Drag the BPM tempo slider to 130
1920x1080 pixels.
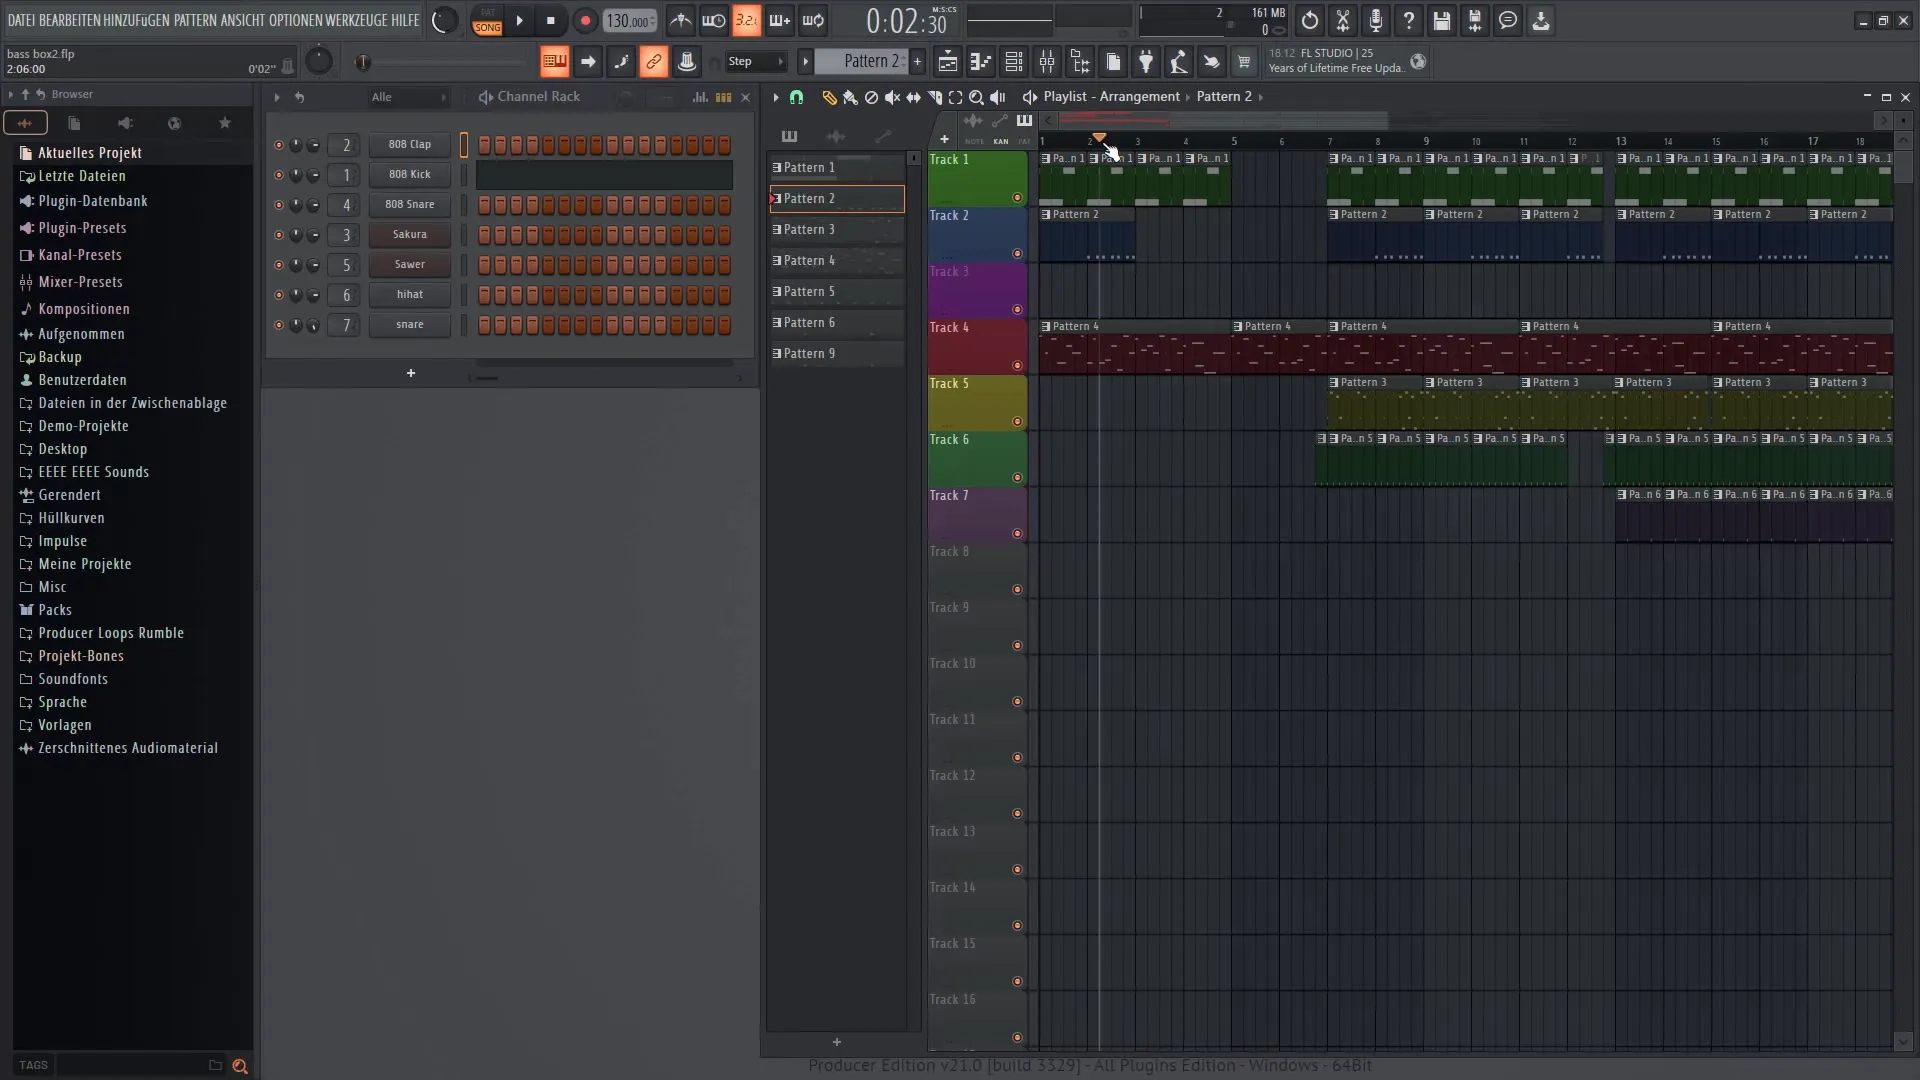point(628,20)
